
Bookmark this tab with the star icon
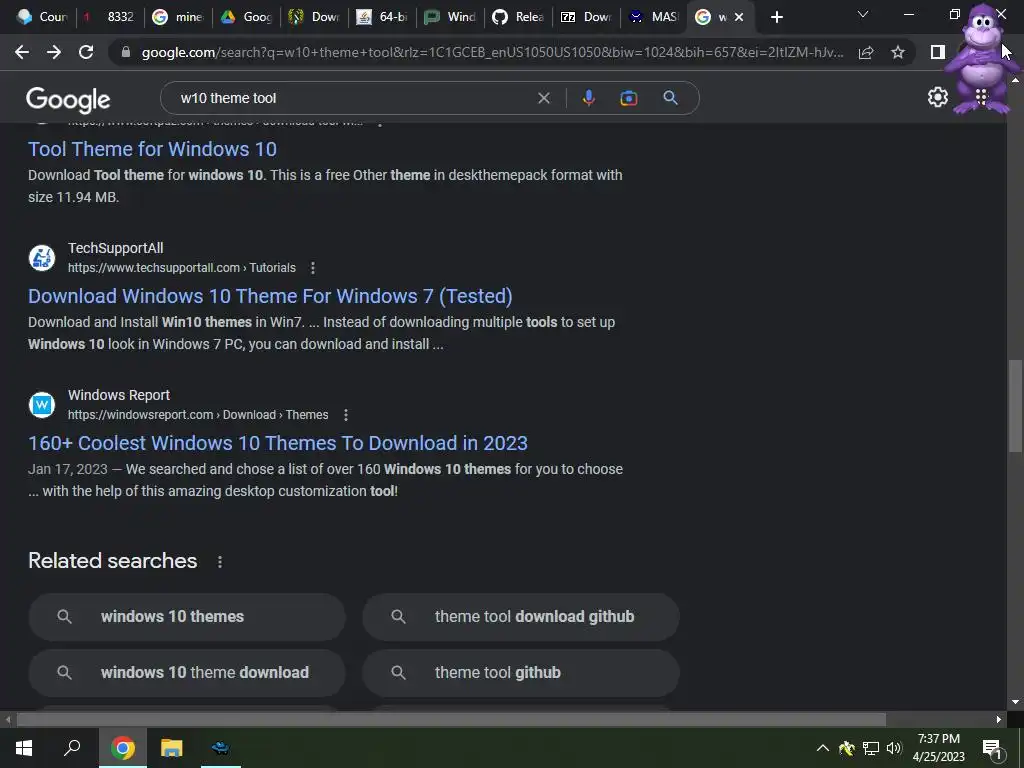pyautogui.click(x=898, y=52)
